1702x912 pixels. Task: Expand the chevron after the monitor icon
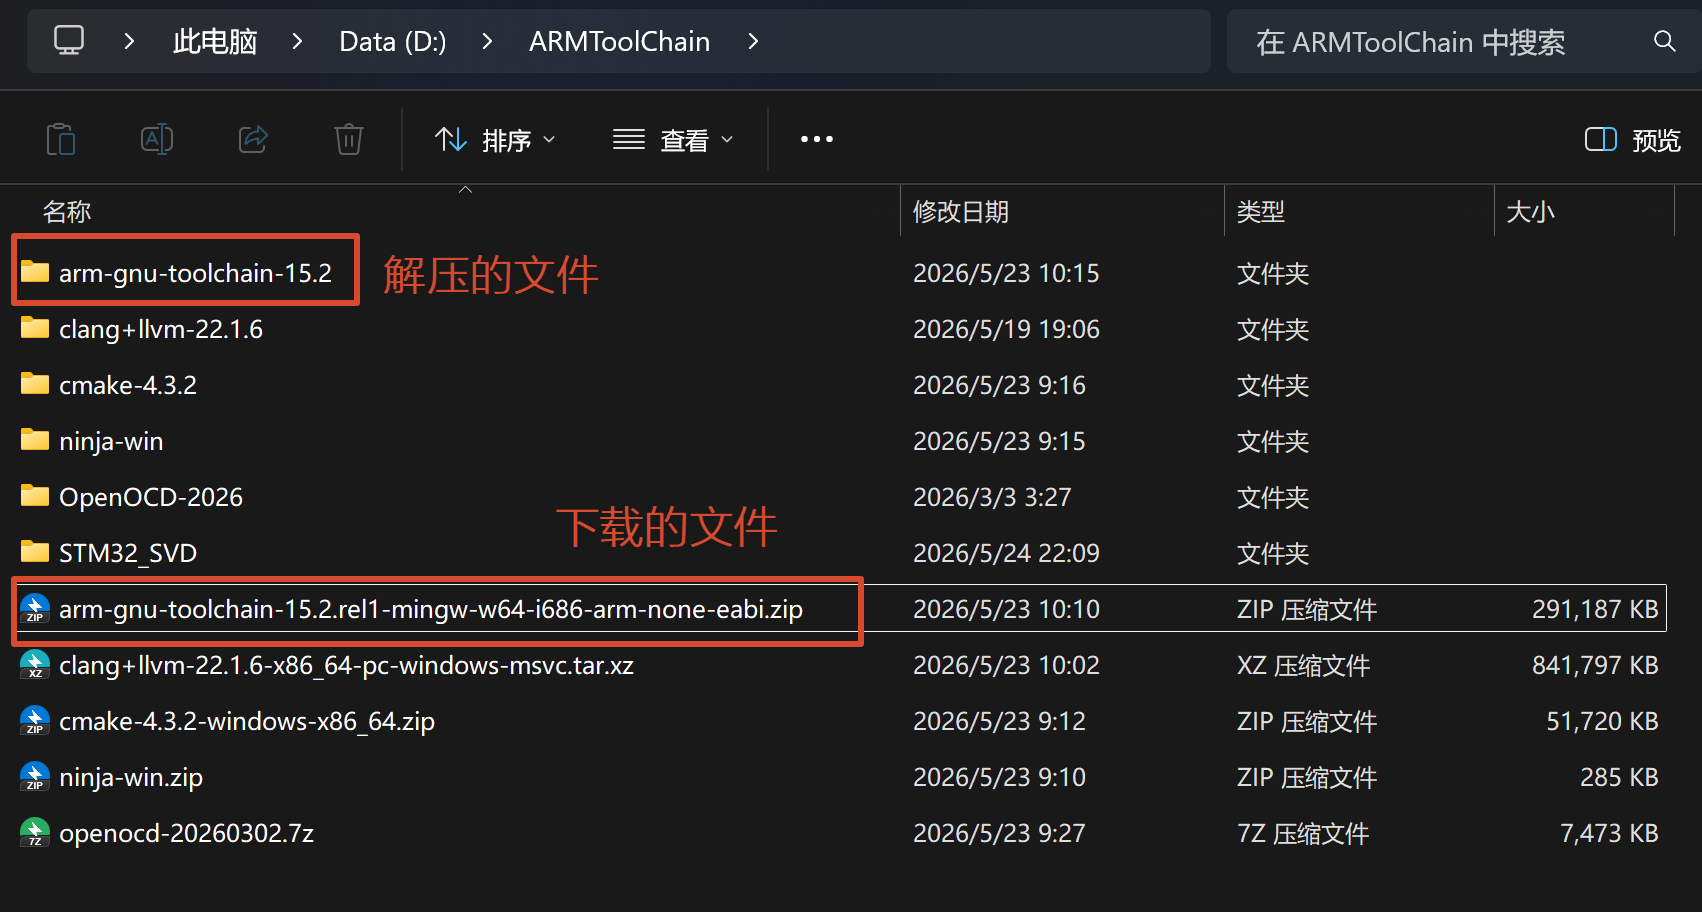point(129,41)
